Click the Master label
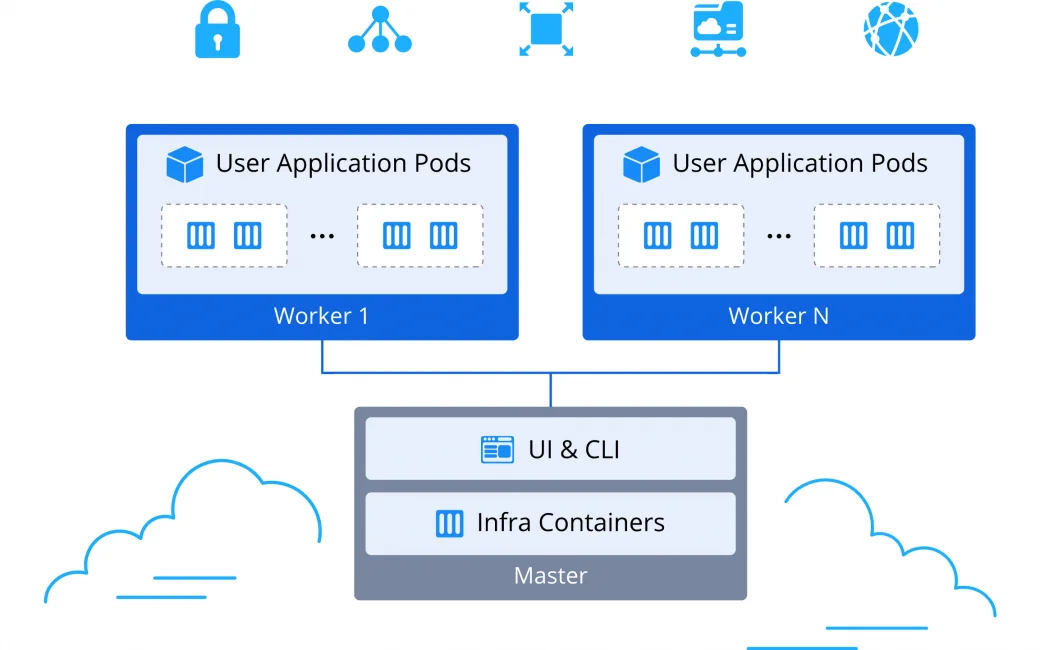 tap(550, 576)
